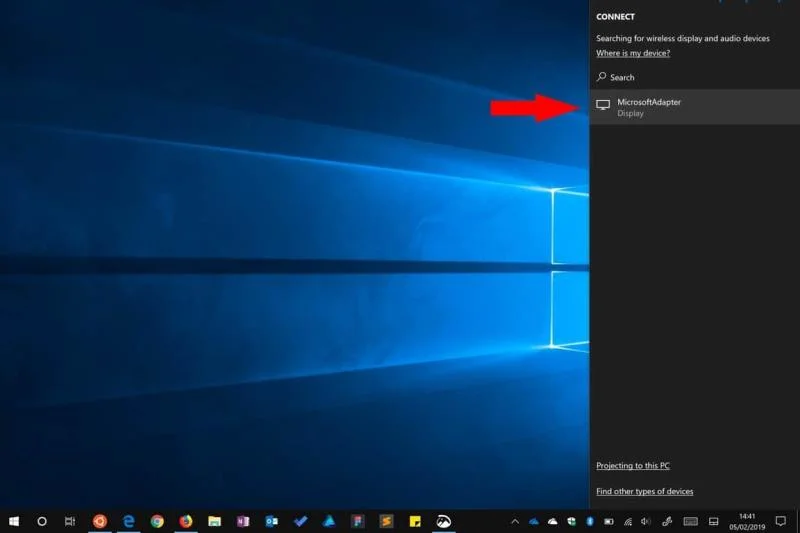Open 'Projecting to this PC' link
This screenshot has height=533, width=800.
click(633, 466)
